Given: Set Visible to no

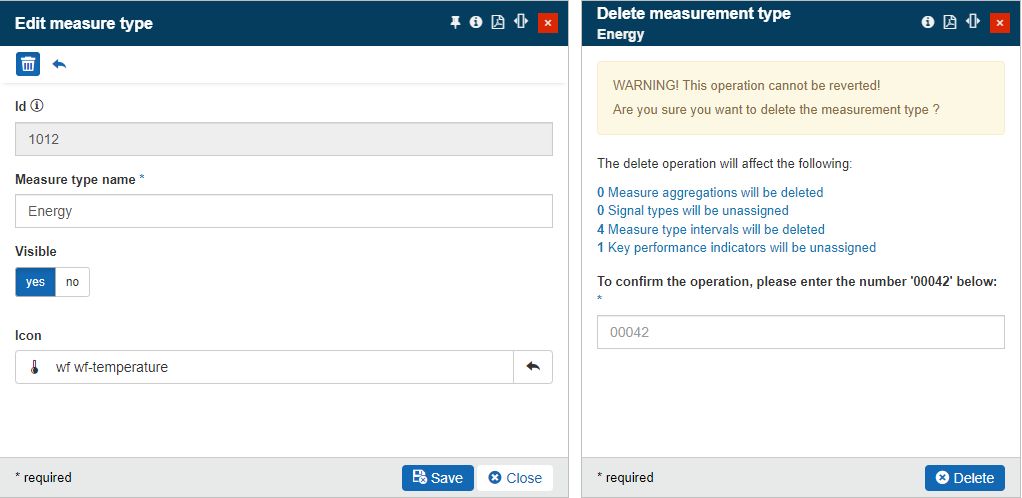Looking at the screenshot, I should point(72,282).
